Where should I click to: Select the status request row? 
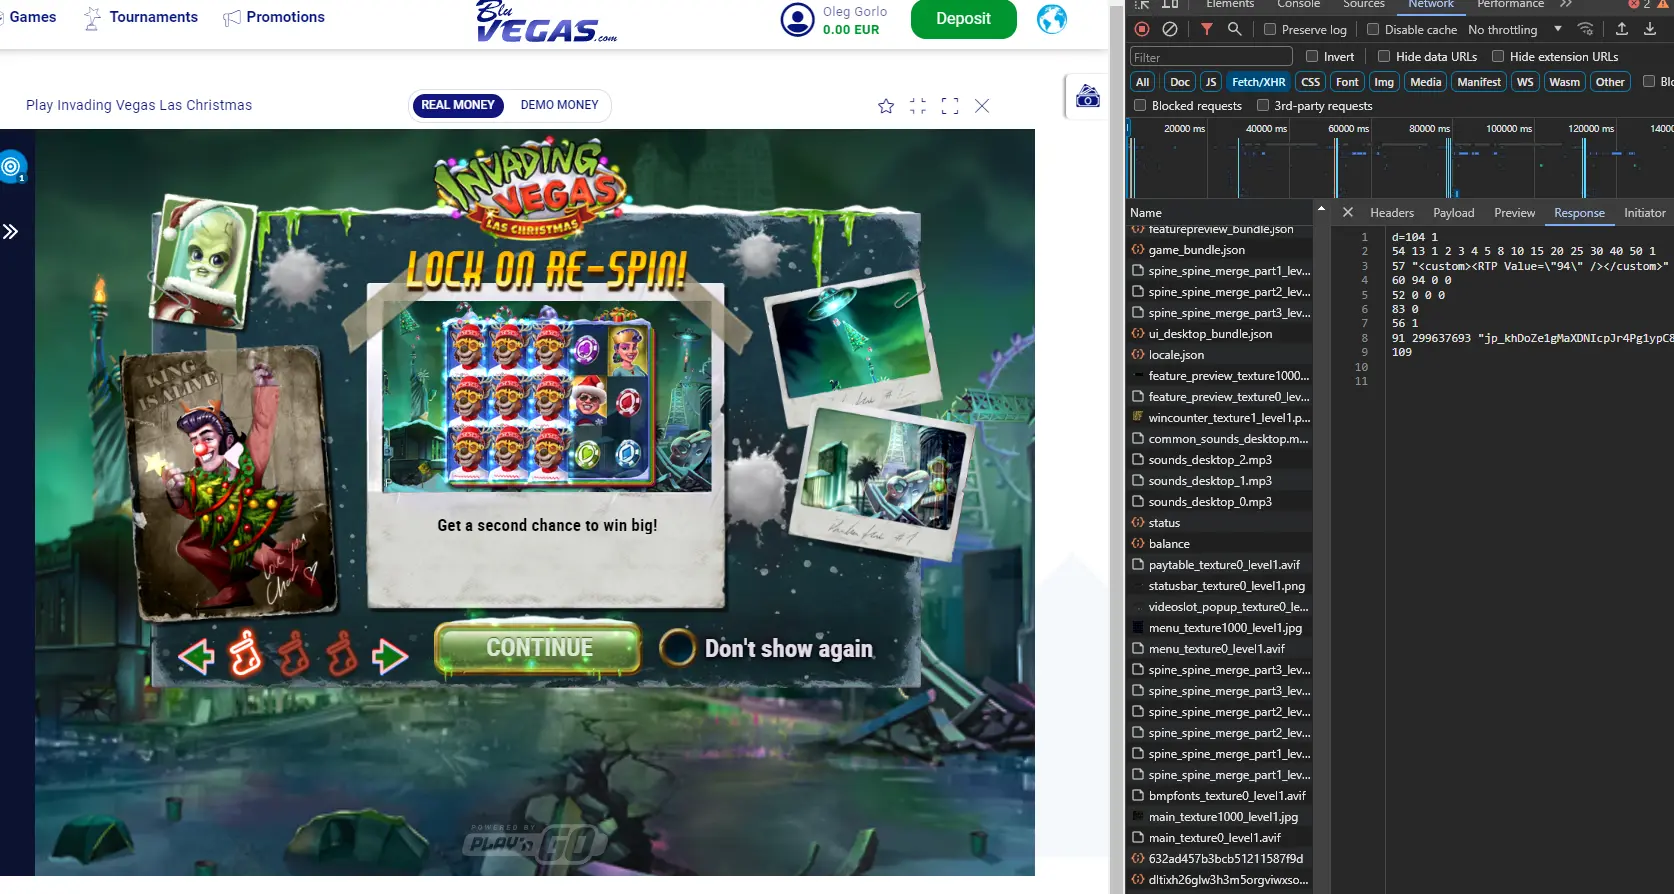tap(1220, 523)
